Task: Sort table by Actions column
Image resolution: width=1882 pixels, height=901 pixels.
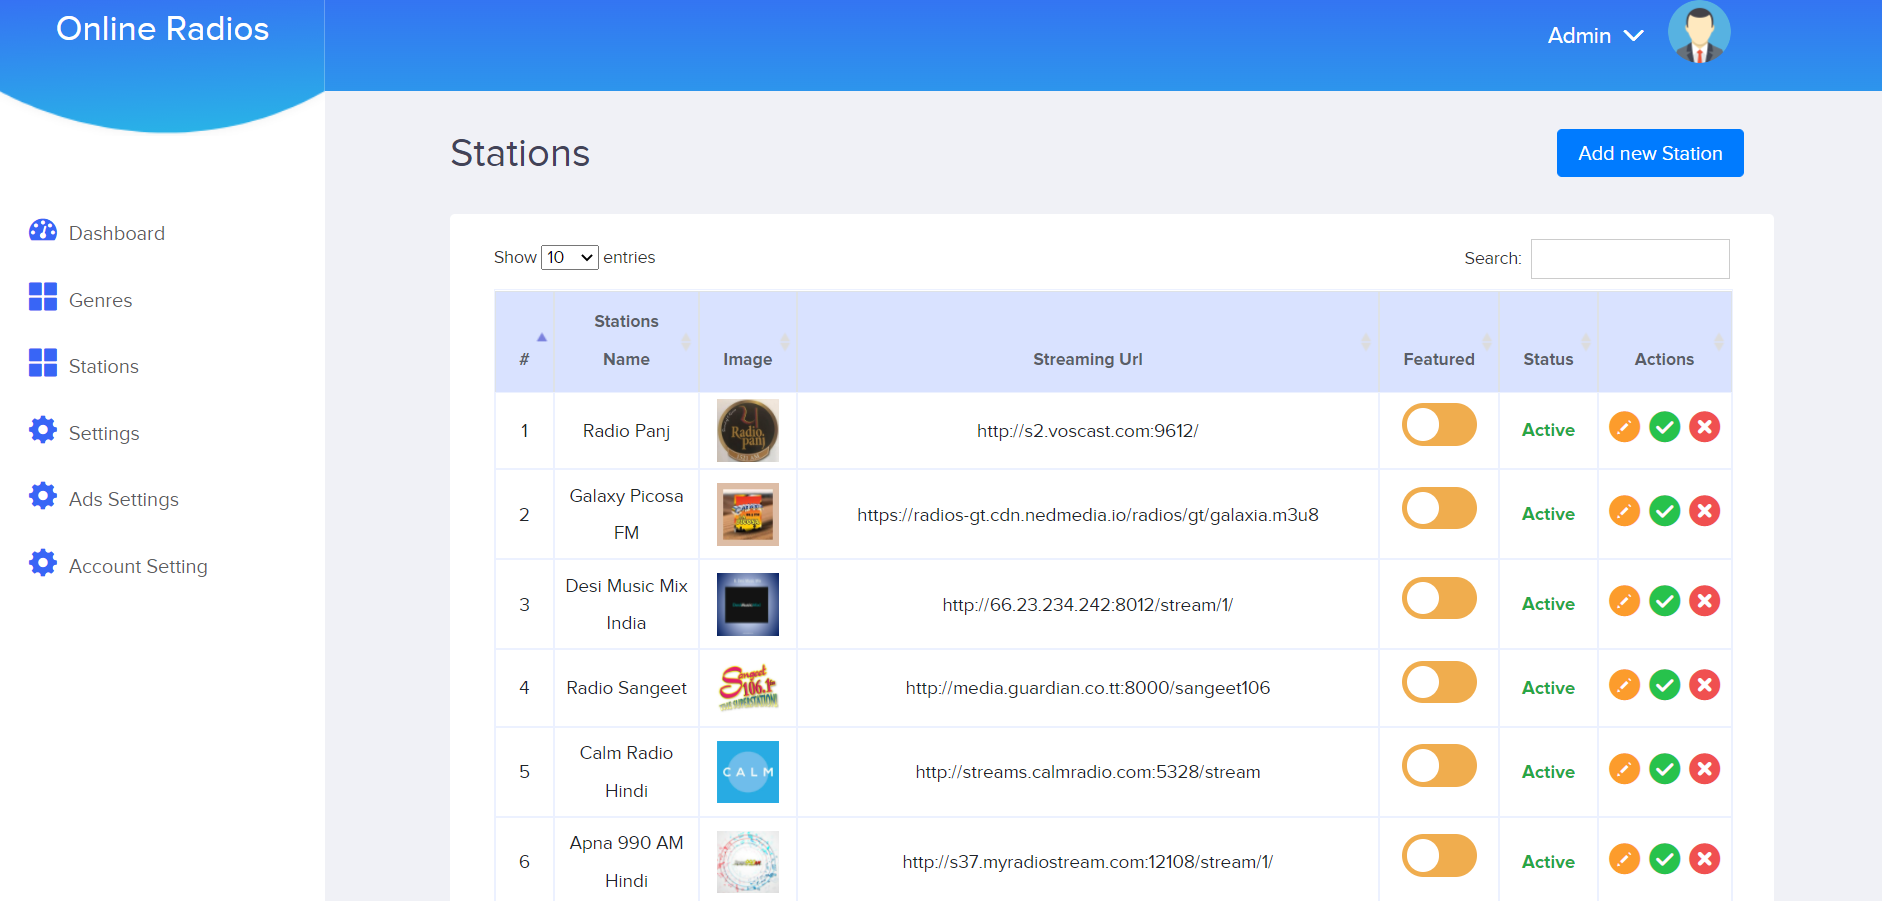Action: coord(1664,342)
